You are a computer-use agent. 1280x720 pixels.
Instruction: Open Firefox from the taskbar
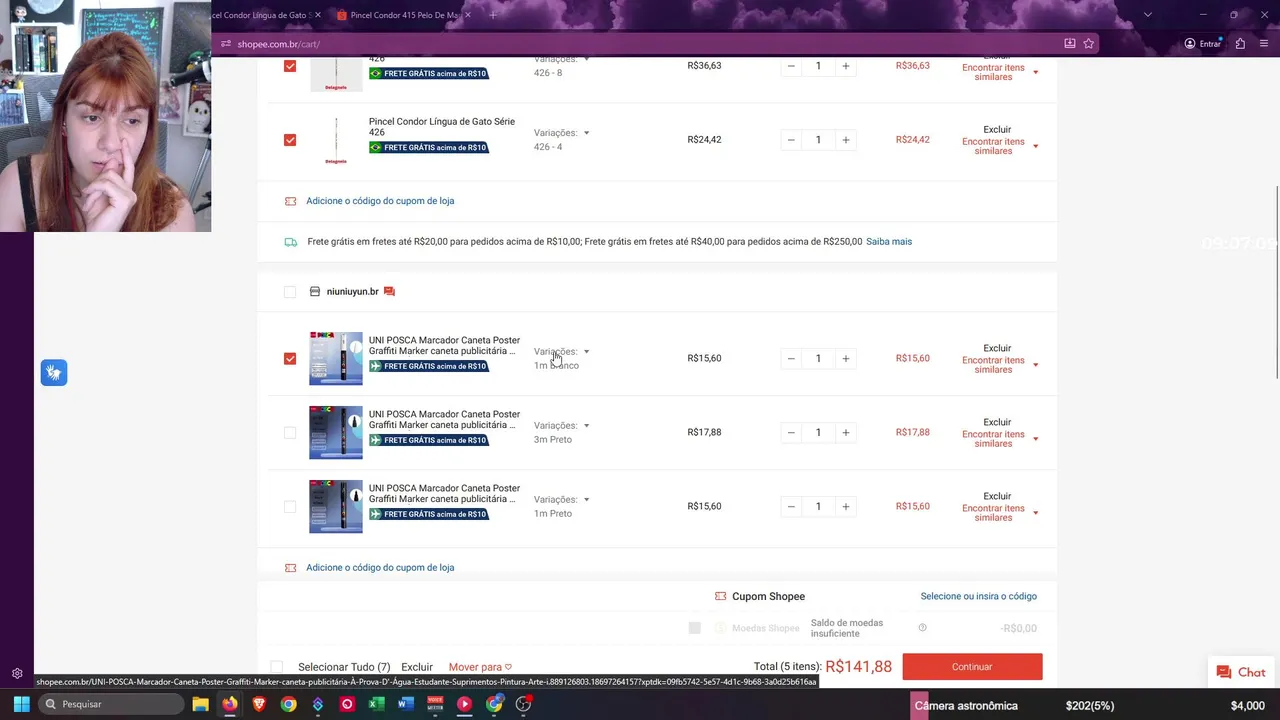click(230, 704)
